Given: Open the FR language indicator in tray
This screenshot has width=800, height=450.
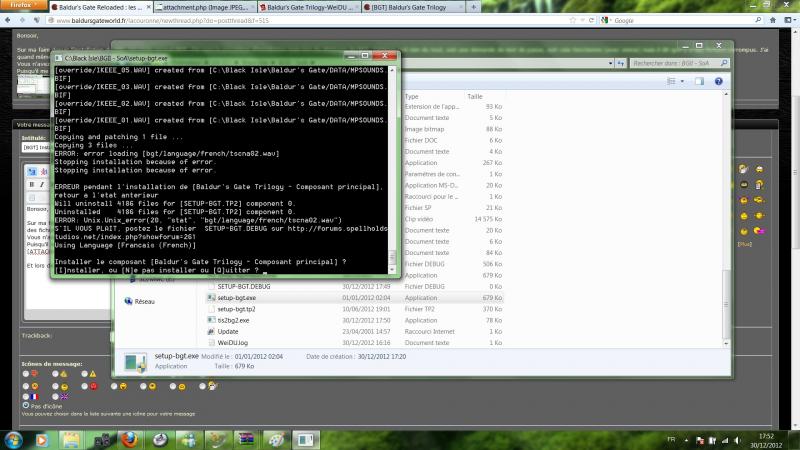Looking at the screenshot, I should 671,439.
